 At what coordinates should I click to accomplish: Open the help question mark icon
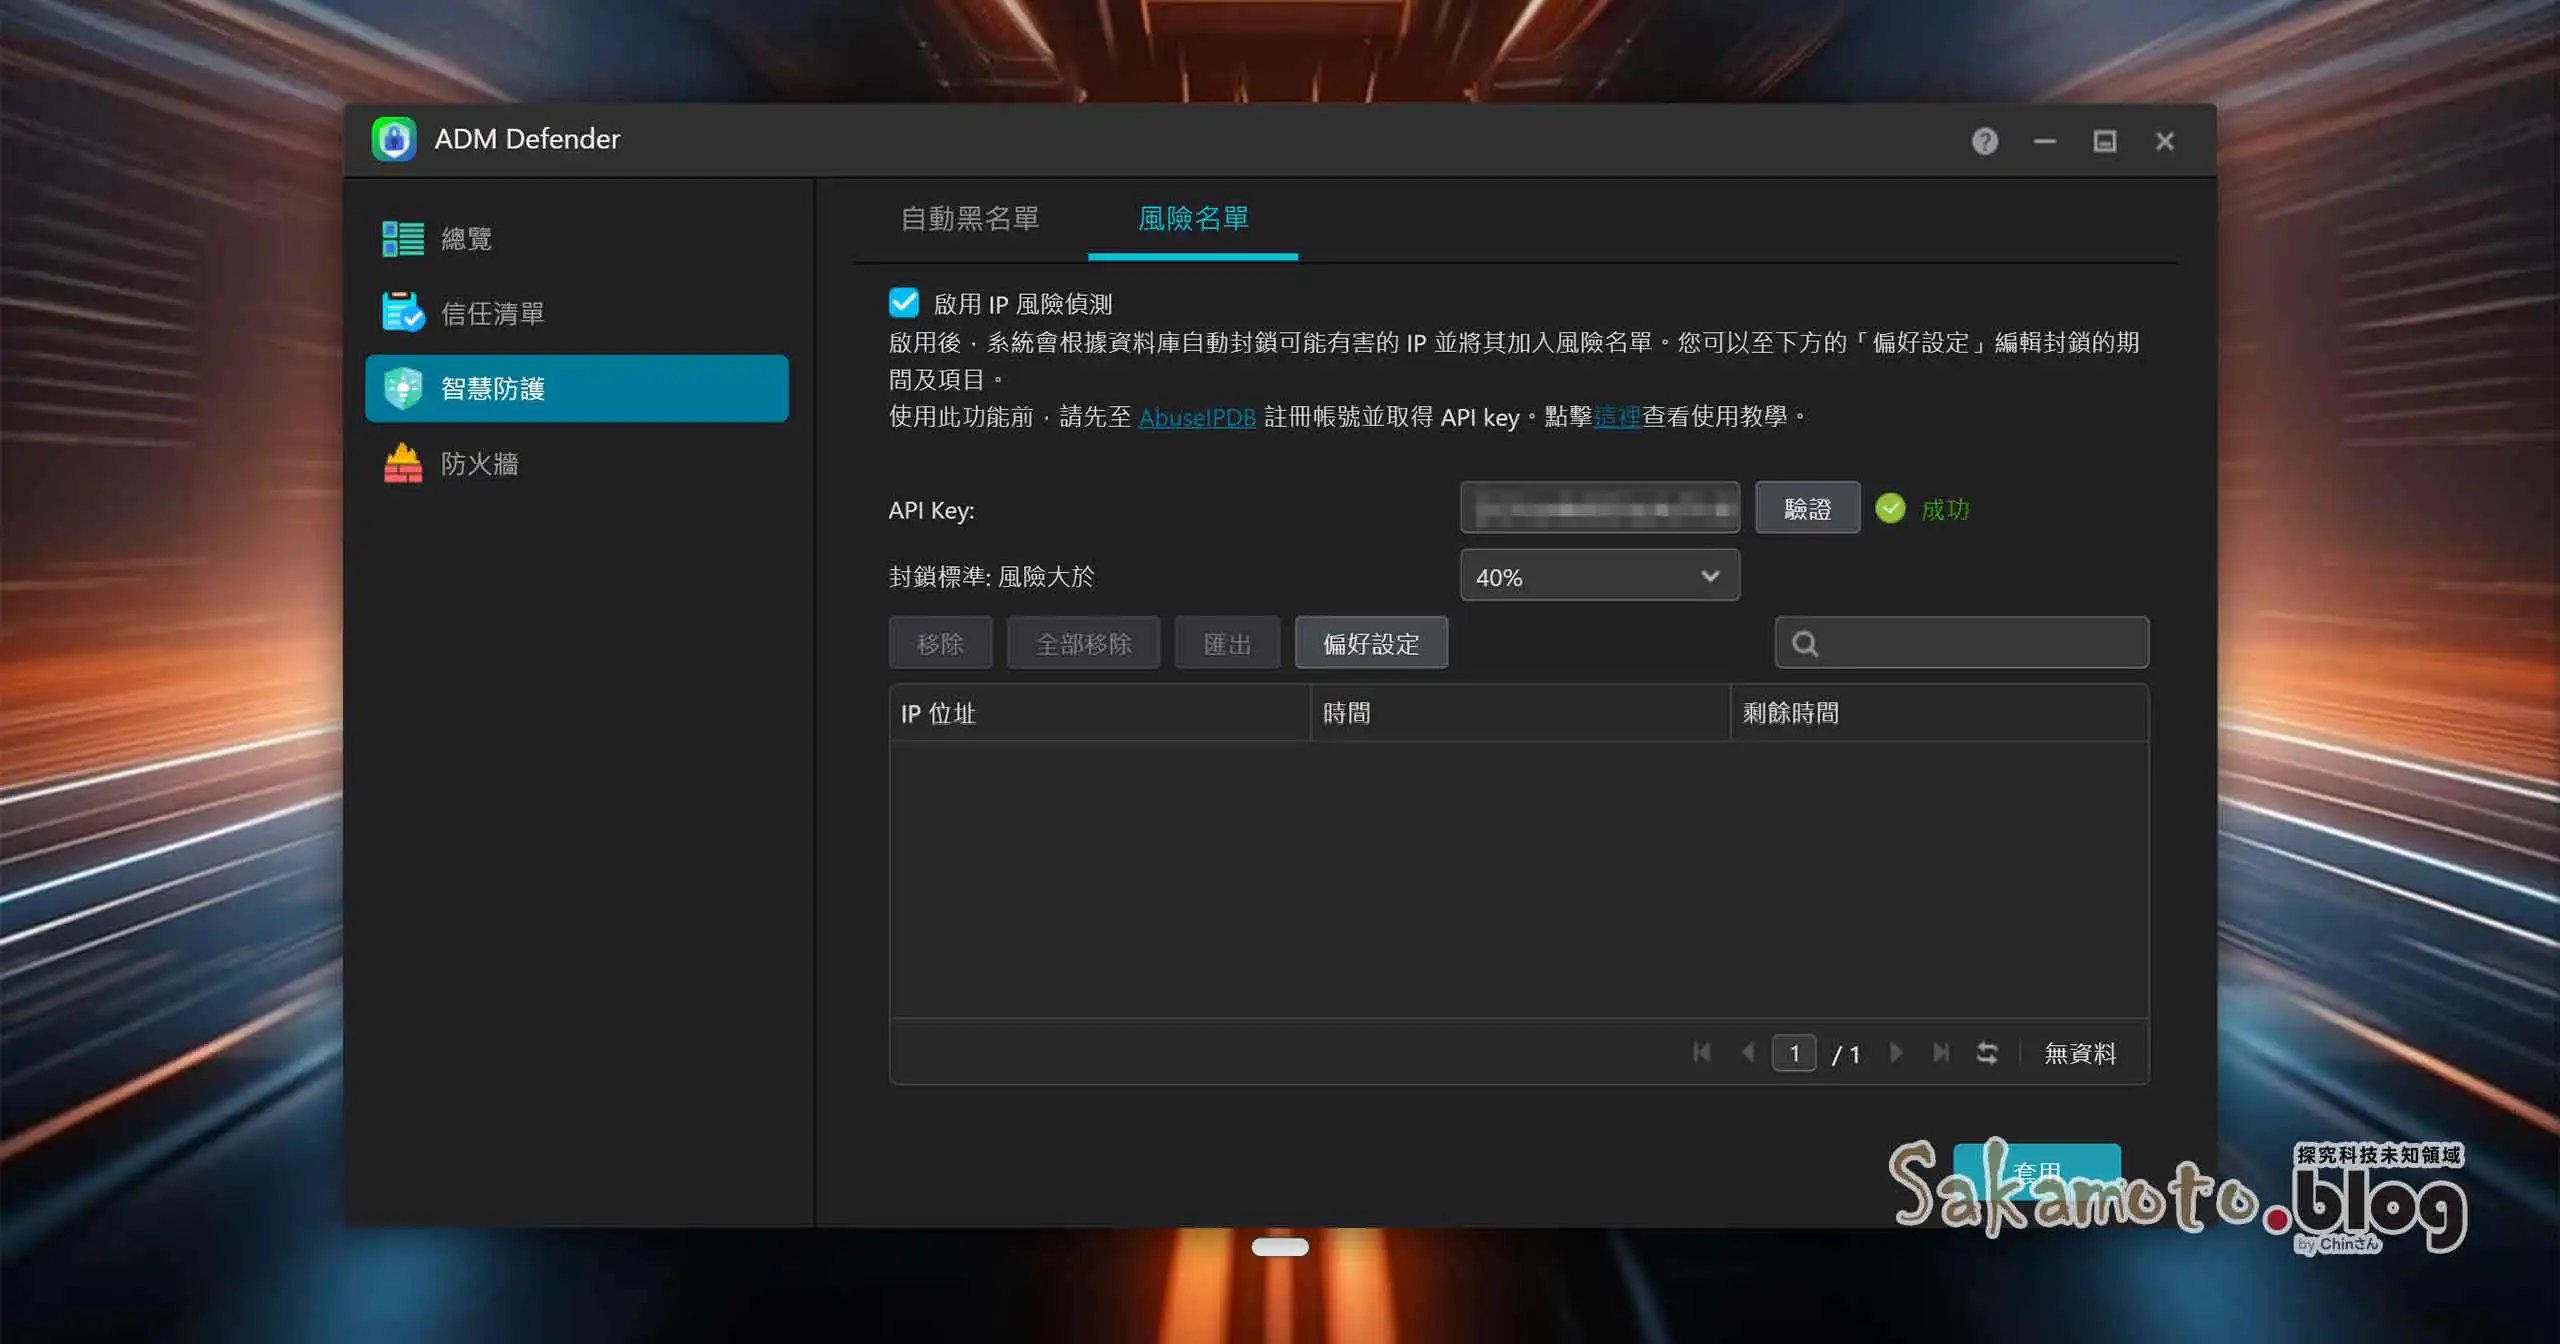point(1984,141)
